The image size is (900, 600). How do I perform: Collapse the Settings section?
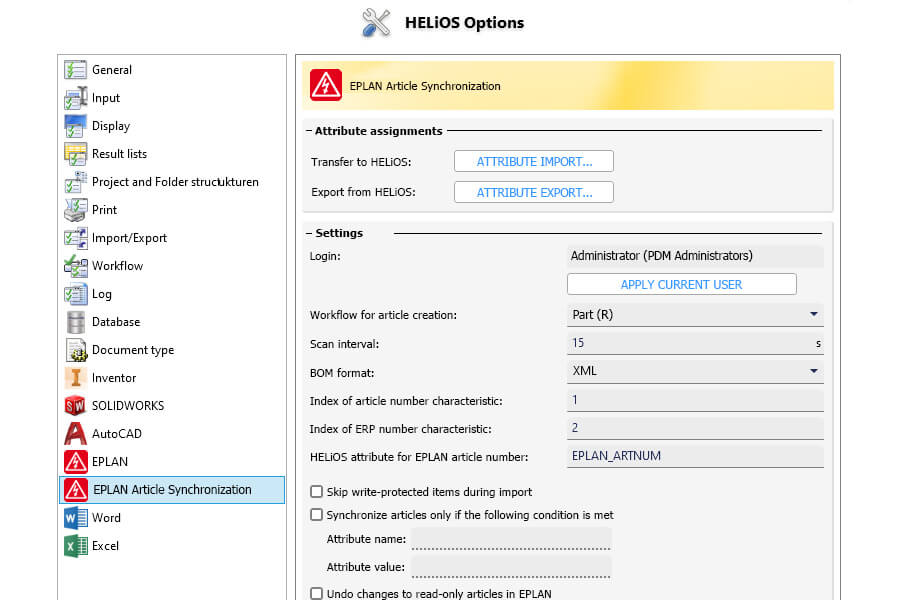click(x=309, y=233)
